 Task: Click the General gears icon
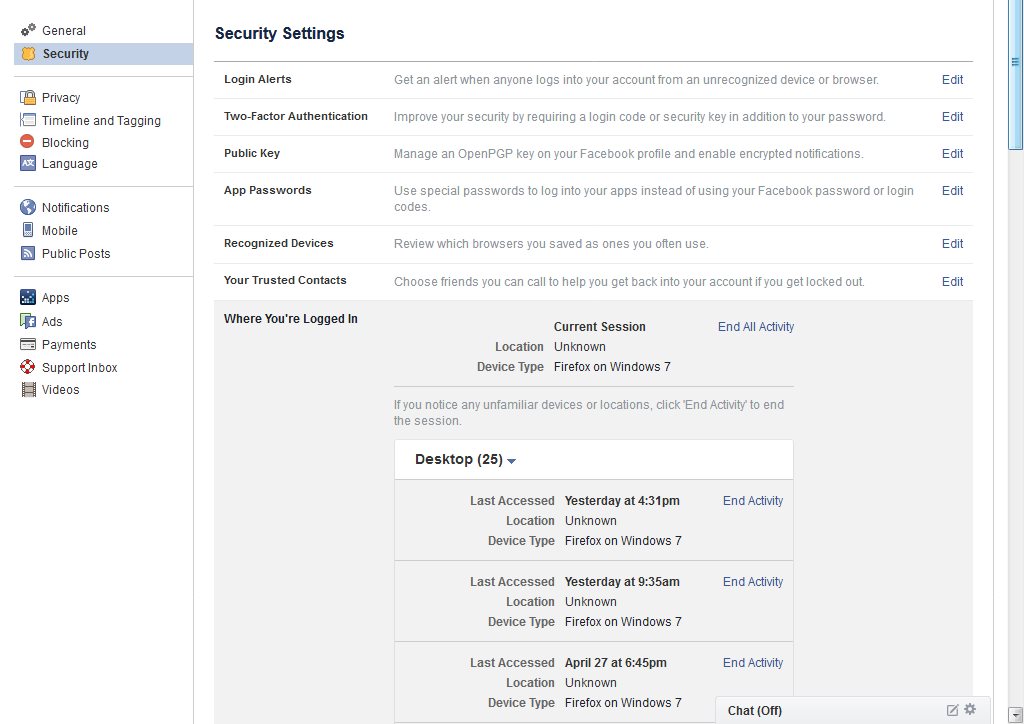click(x=28, y=30)
